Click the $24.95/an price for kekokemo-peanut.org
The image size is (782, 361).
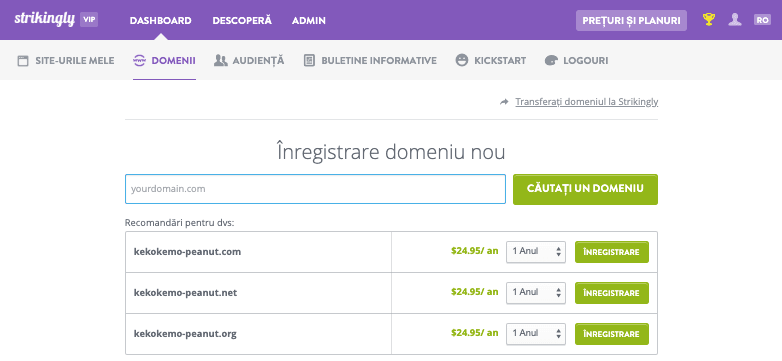pos(474,333)
